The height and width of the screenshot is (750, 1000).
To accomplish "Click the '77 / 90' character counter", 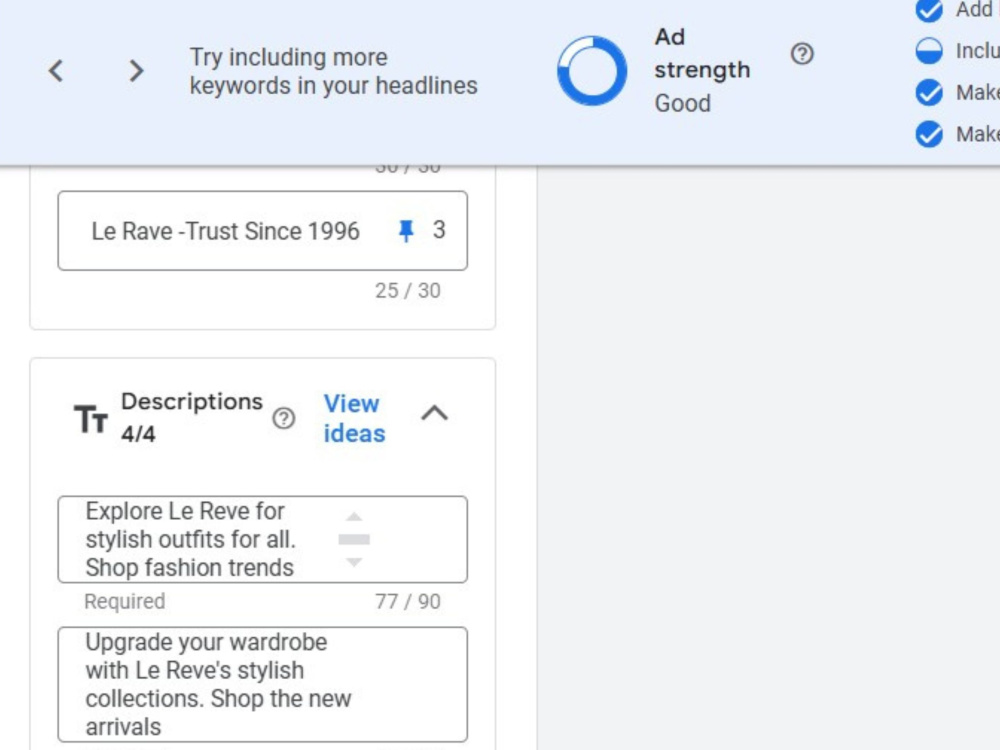I will point(408,601).
